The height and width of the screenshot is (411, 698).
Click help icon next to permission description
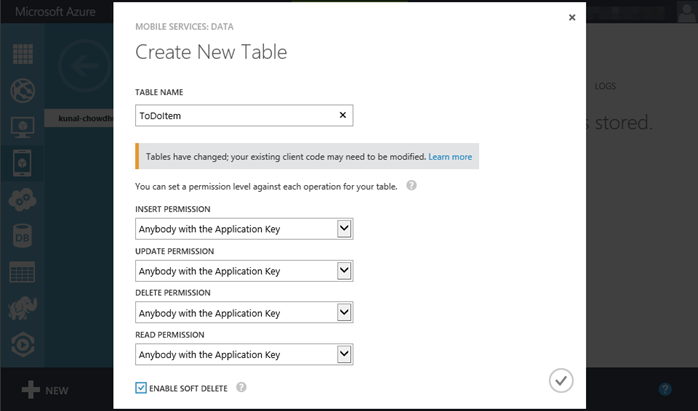[x=412, y=186]
